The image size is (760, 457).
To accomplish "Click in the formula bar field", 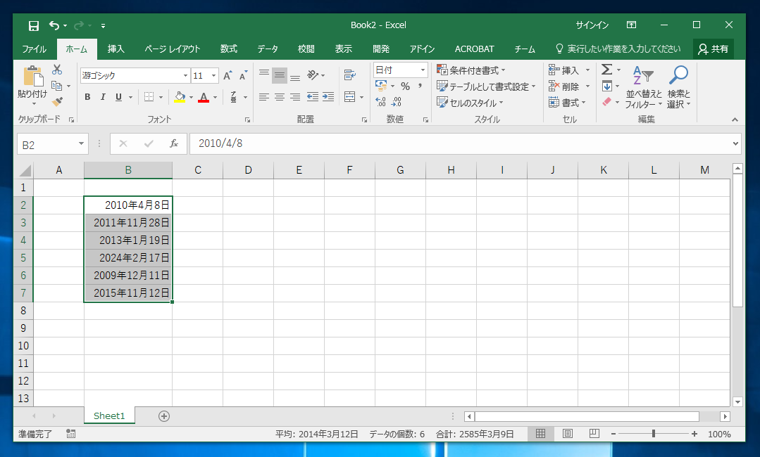I will 460,143.
